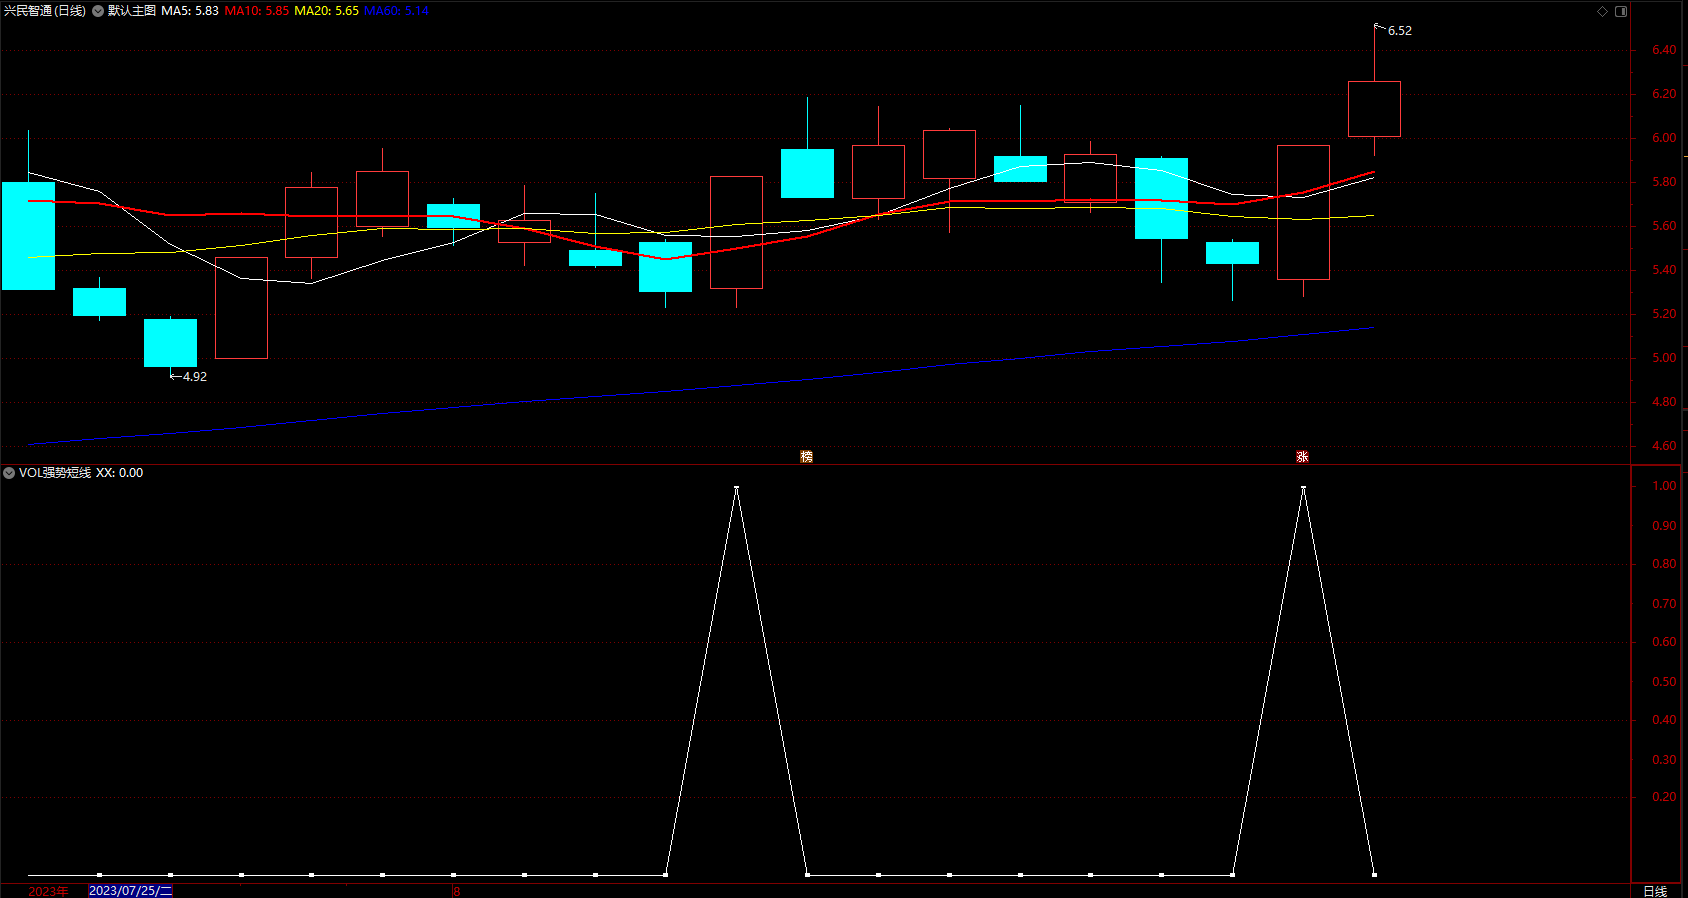Click the 6.52 high price label
Viewport: 1688px width, 898px height.
click(x=1400, y=31)
